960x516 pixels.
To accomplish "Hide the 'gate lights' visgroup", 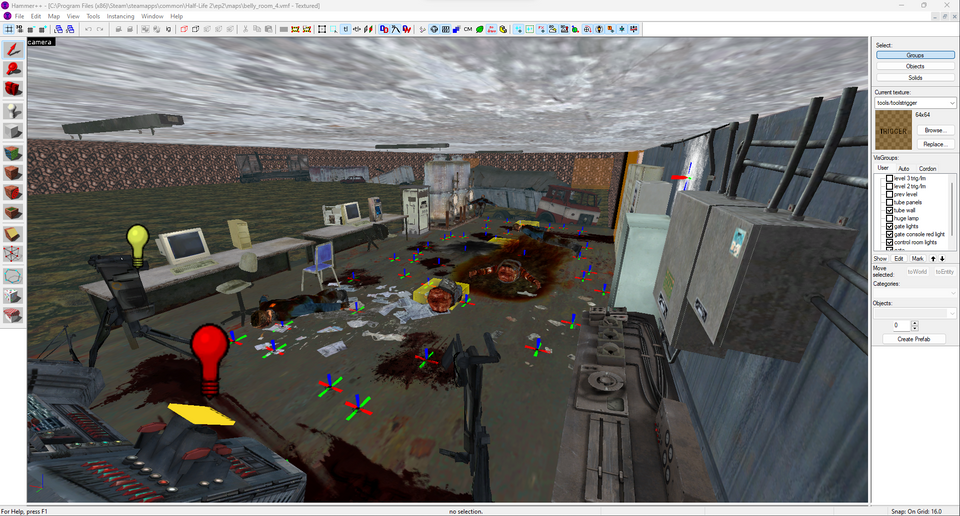I will [x=890, y=226].
